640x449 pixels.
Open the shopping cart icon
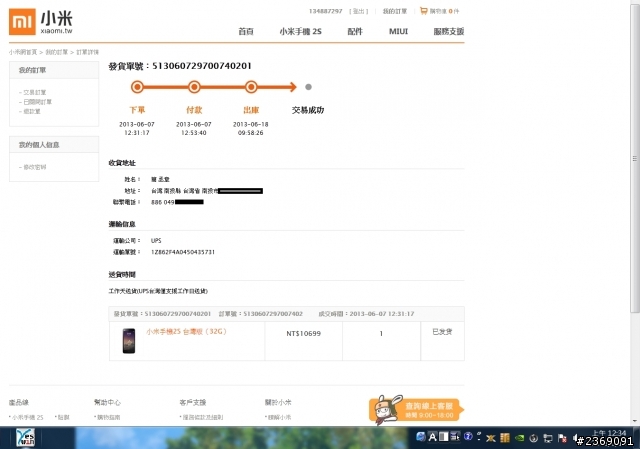(423, 11)
